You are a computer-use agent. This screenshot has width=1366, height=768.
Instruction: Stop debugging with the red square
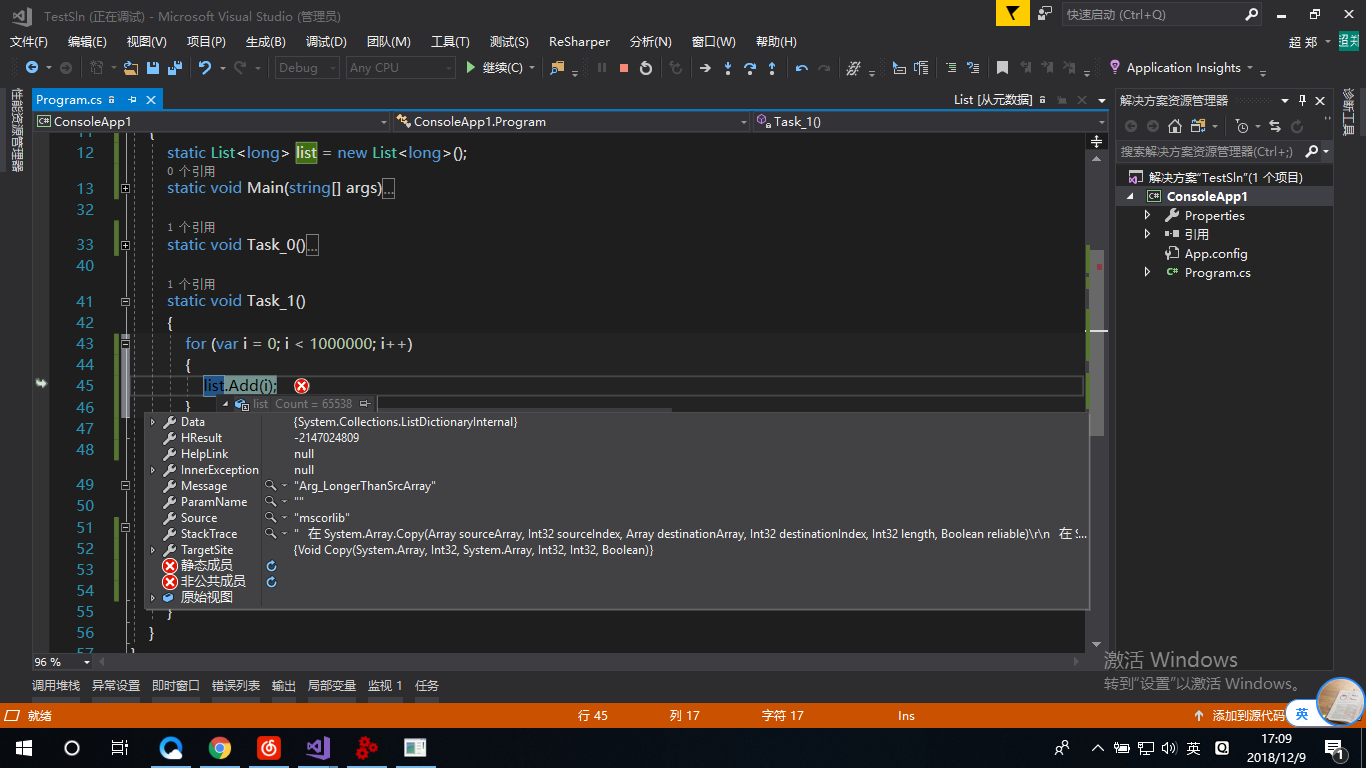(x=624, y=68)
